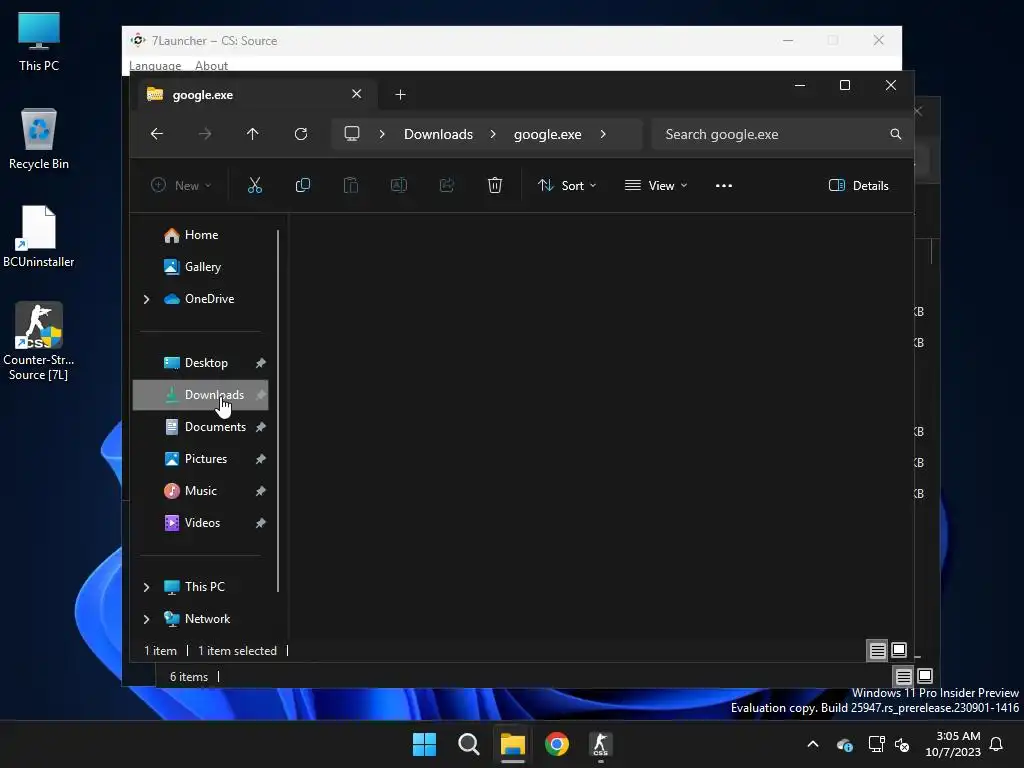This screenshot has height=768, width=1024.
Task: Go up one folder level
Action: point(253,134)
